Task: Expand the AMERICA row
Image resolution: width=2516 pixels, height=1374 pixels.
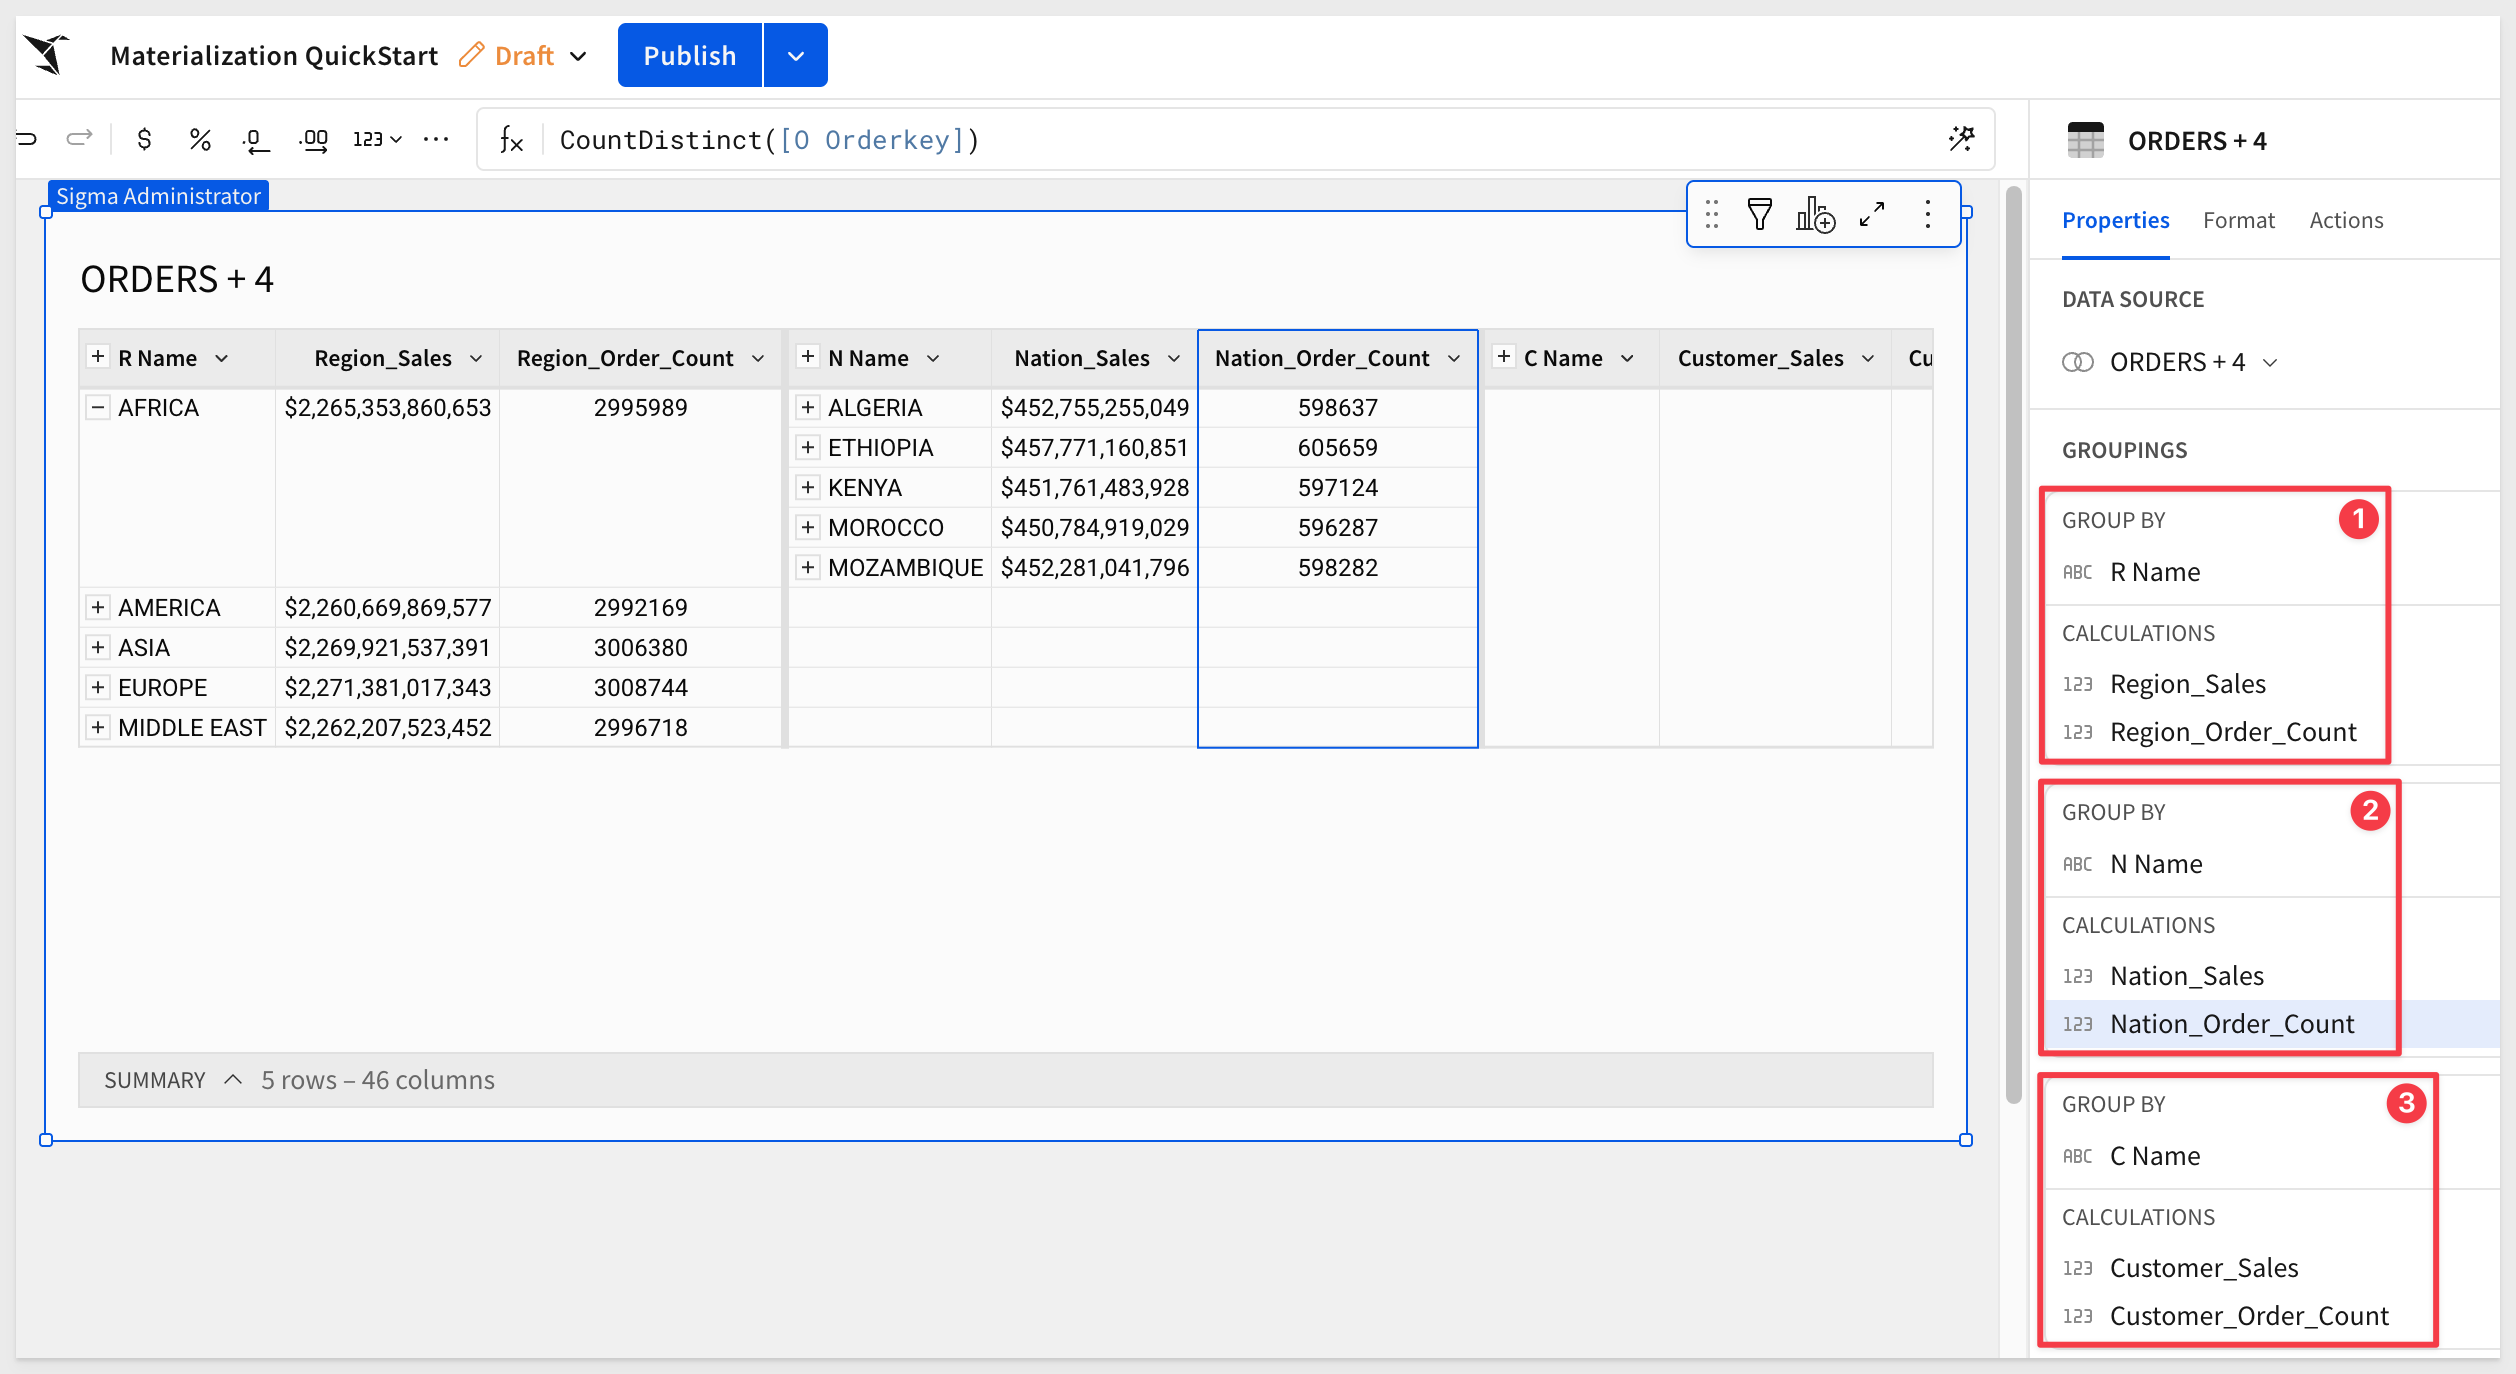Action: coord(98,607)
